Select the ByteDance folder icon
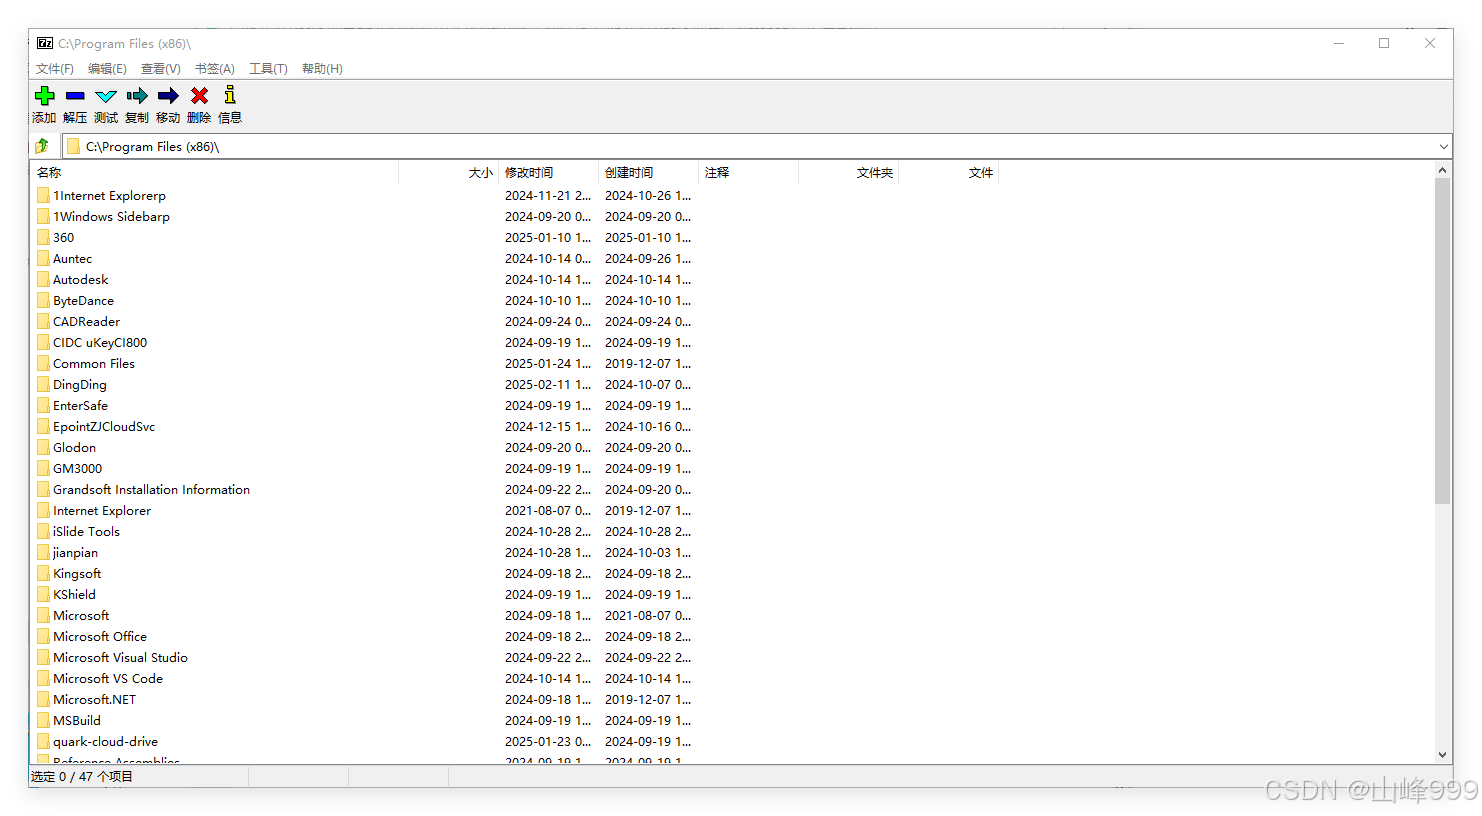Screen dimensions: 1482x816 [x=43, y=300]
